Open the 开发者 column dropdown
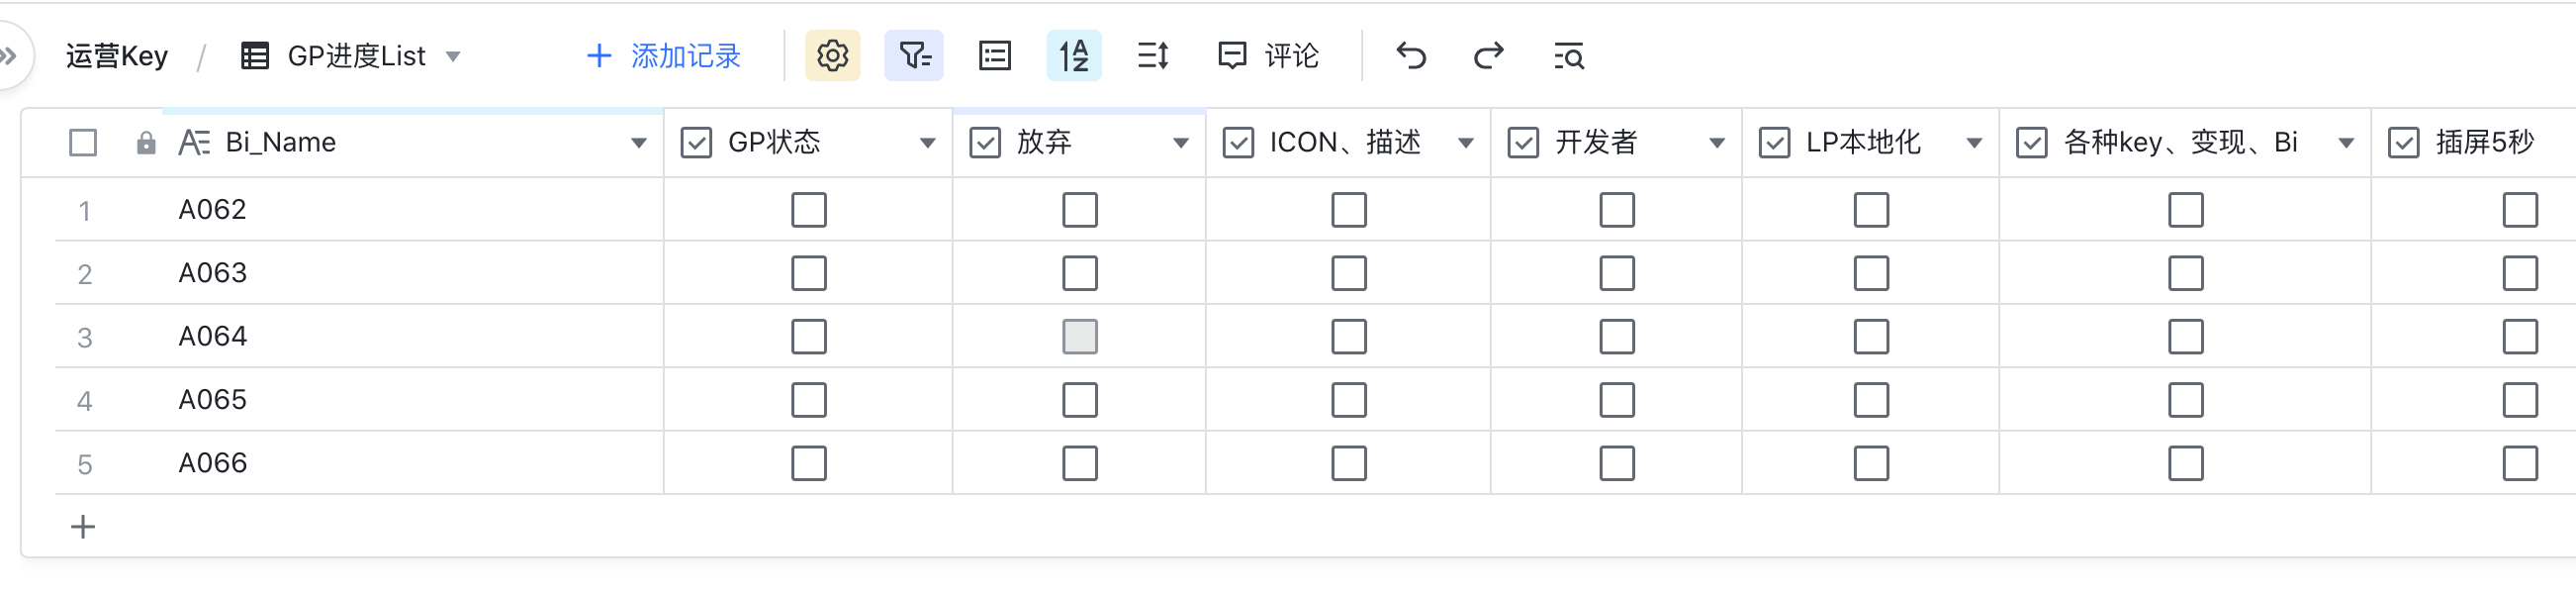This screenshot has width=2576, height=596. coord(1719,143)
